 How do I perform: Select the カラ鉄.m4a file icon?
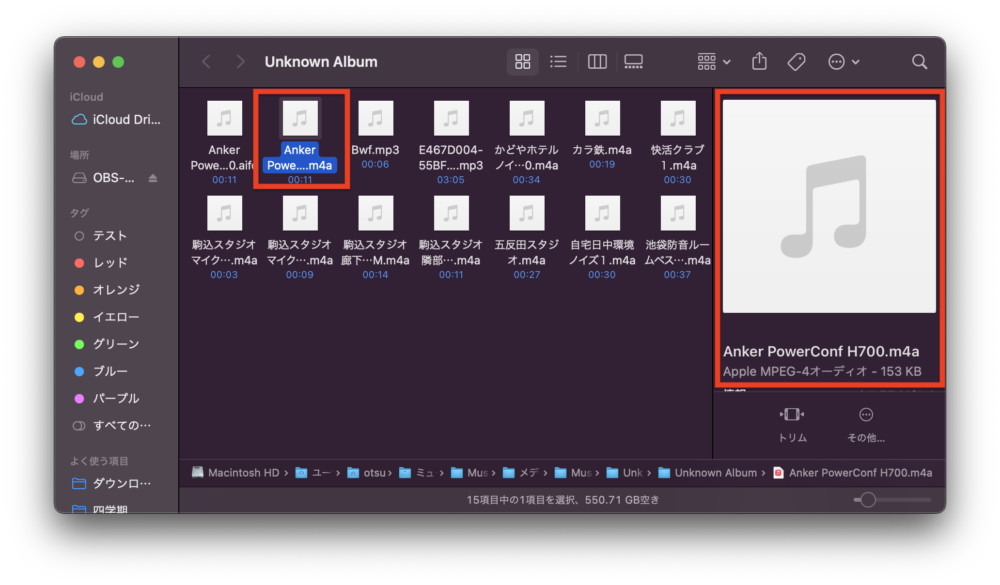(602, 118)
